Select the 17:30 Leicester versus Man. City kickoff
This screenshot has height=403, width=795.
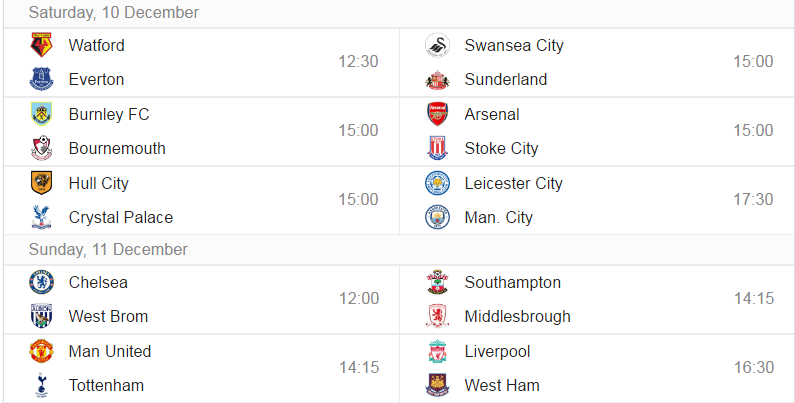(753, 199)
